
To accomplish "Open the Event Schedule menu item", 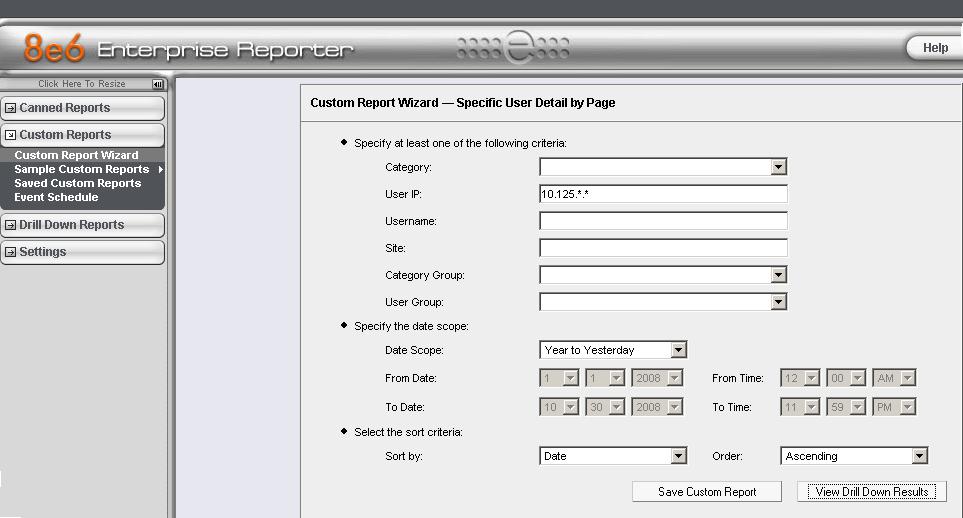I will pyautogui.click(x=56, y=198).
